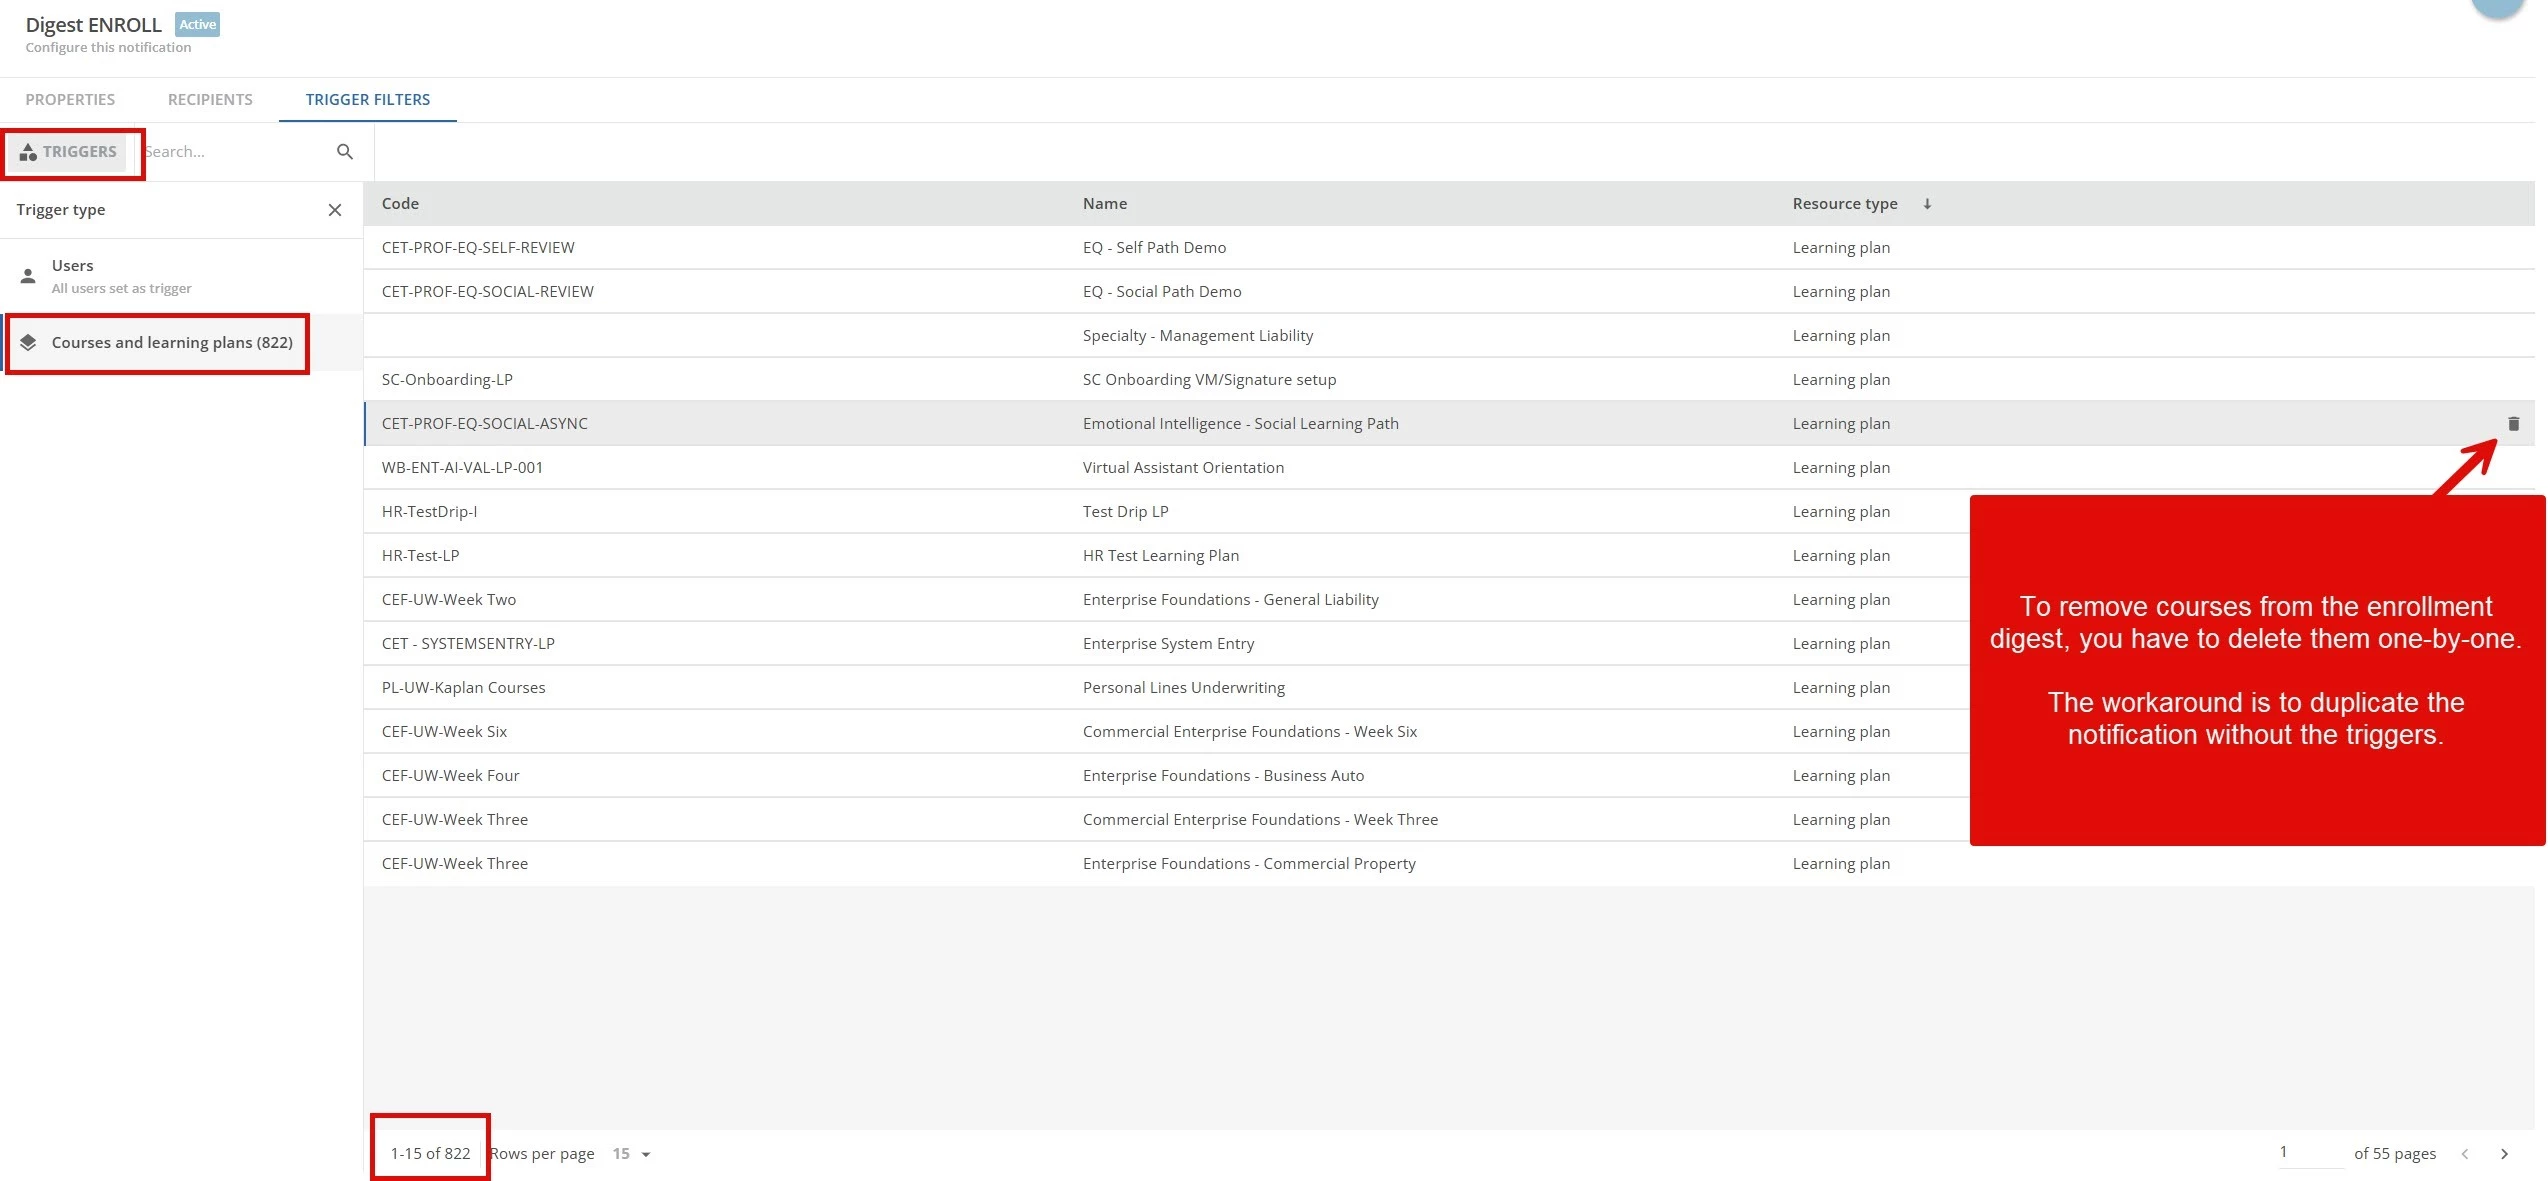Go to previous page arrow
Viewport: 2548px width, 1181px height.
2465,1153
